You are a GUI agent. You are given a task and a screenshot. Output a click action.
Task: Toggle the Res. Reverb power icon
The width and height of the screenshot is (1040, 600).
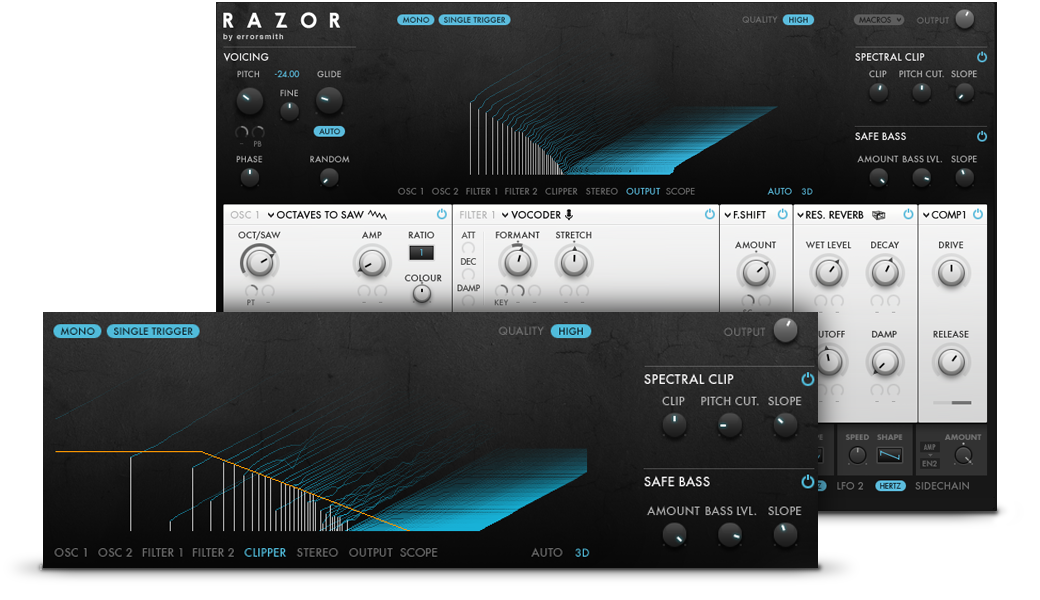[908, 214]
